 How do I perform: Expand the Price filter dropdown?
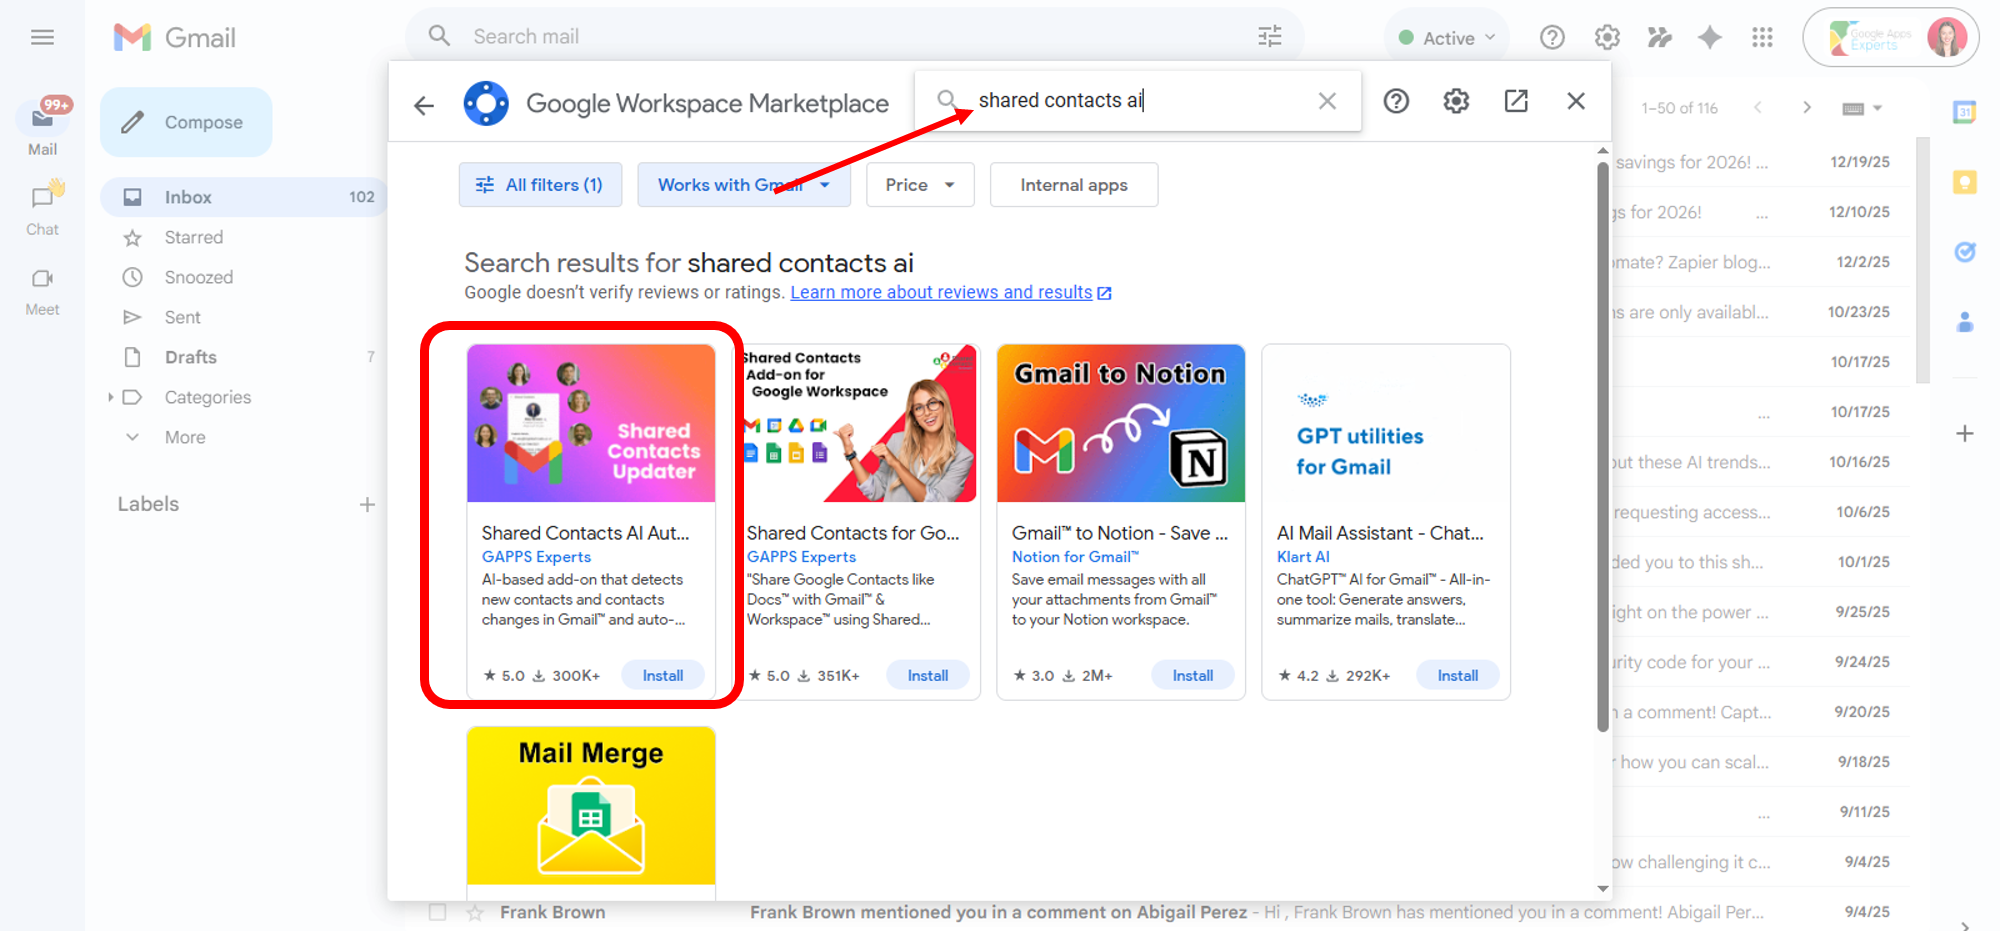click(x=919, y=185)
